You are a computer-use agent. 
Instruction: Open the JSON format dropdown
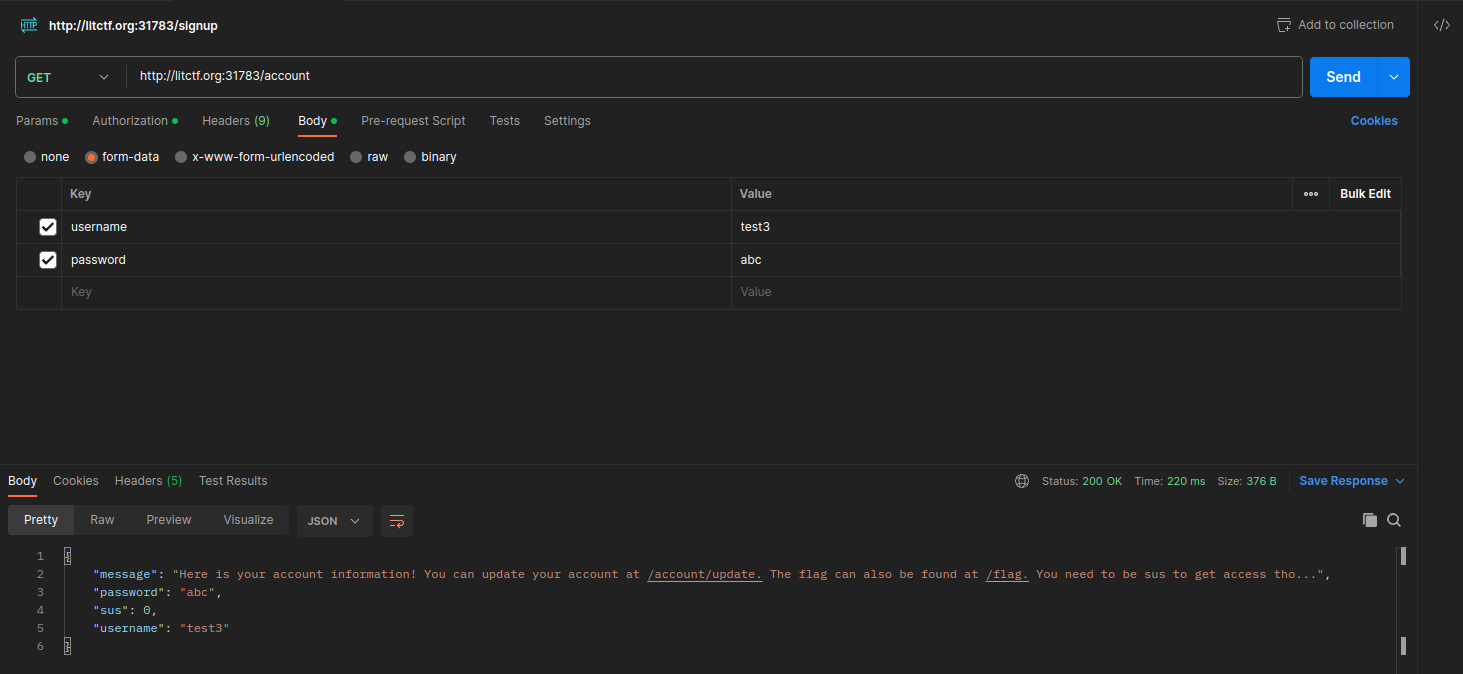334,521
